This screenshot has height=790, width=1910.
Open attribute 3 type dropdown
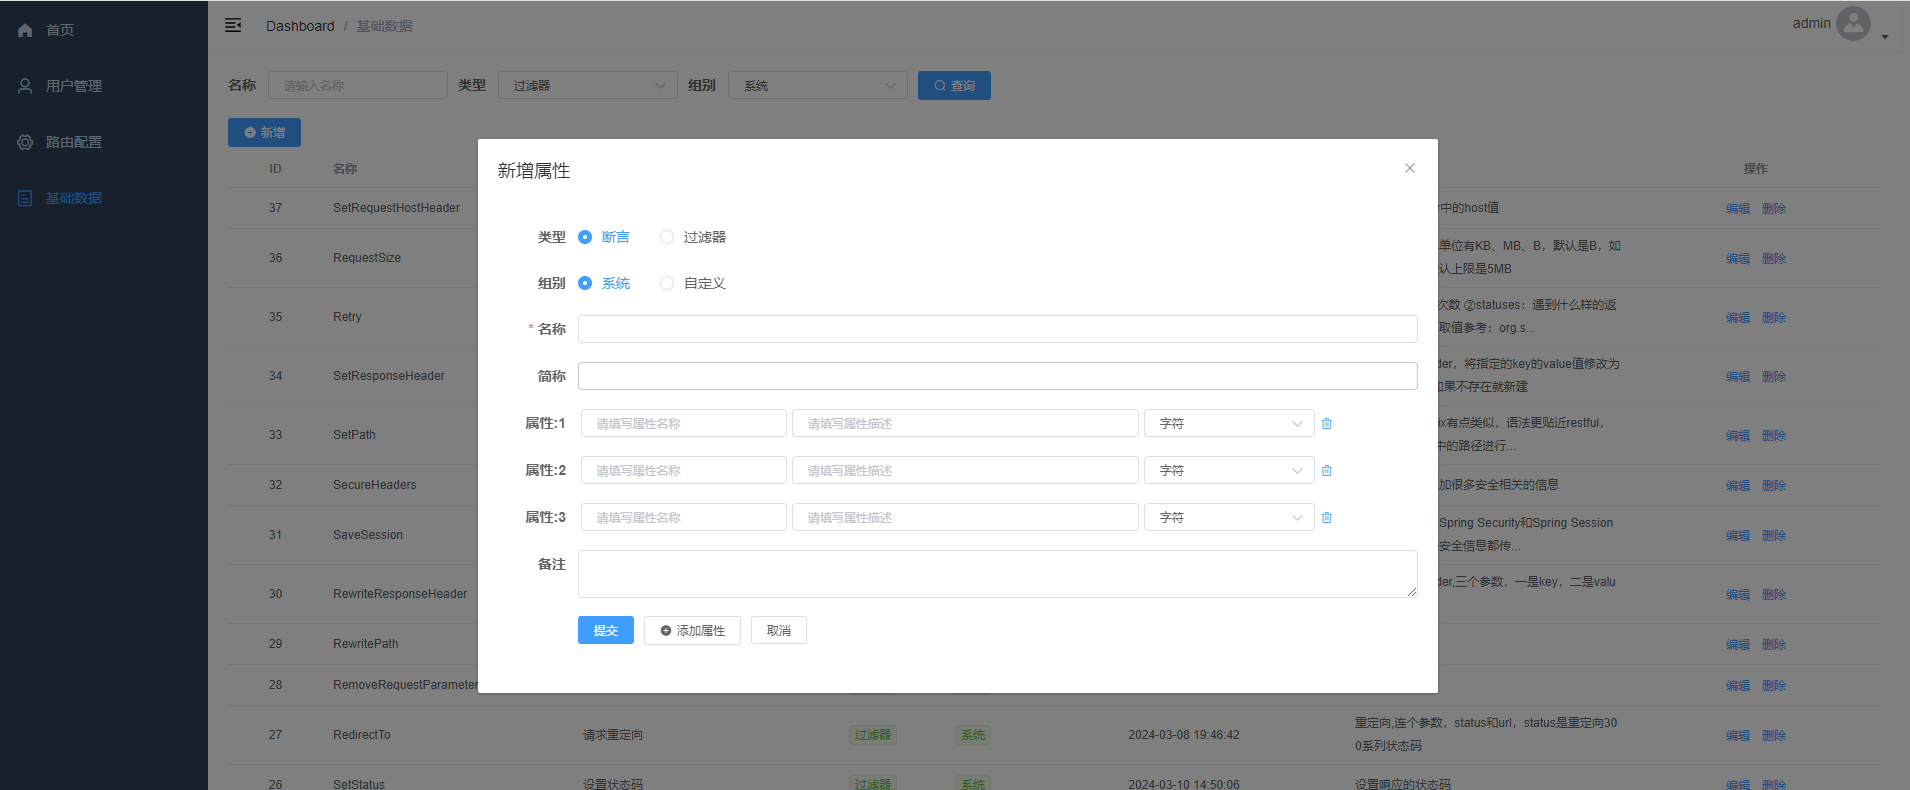(x=1229, y=518)
